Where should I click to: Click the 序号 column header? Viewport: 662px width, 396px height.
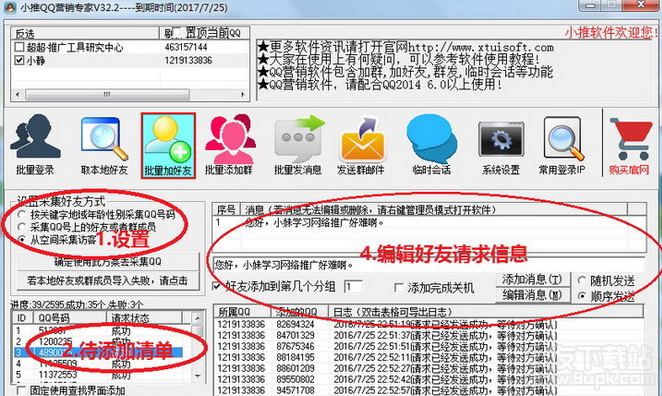click(x=226, y=210)
